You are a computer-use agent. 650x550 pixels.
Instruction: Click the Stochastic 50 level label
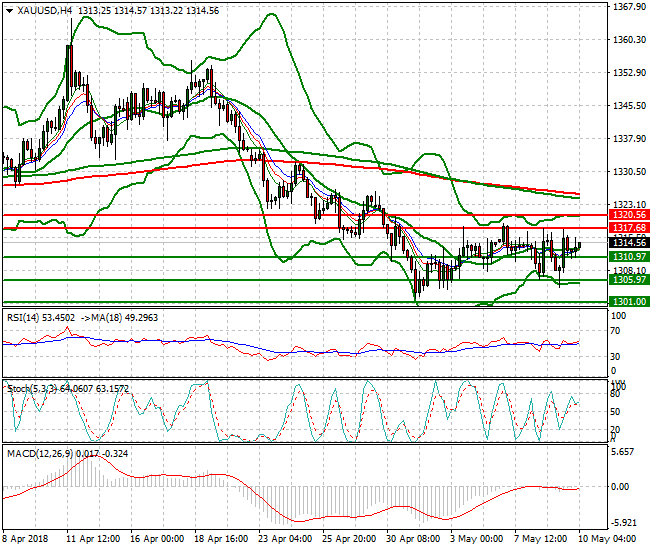point(615,412)
